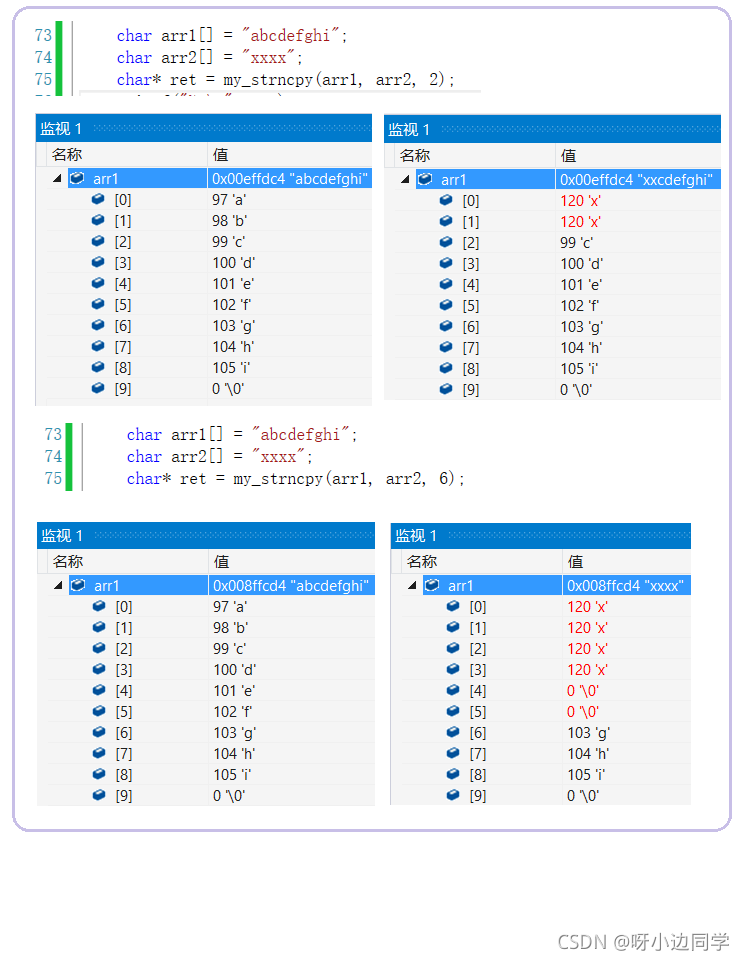
Task: Click cube icon of [5] in bottom-right watch panel
Action: click(x=453, y=711)
